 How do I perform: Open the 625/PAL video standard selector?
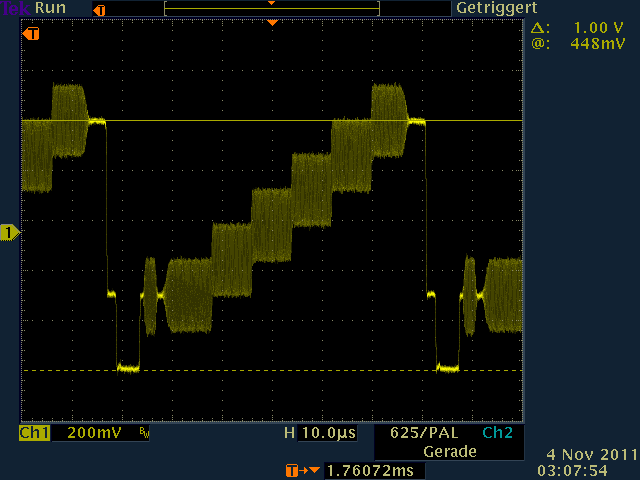point(421,434)
